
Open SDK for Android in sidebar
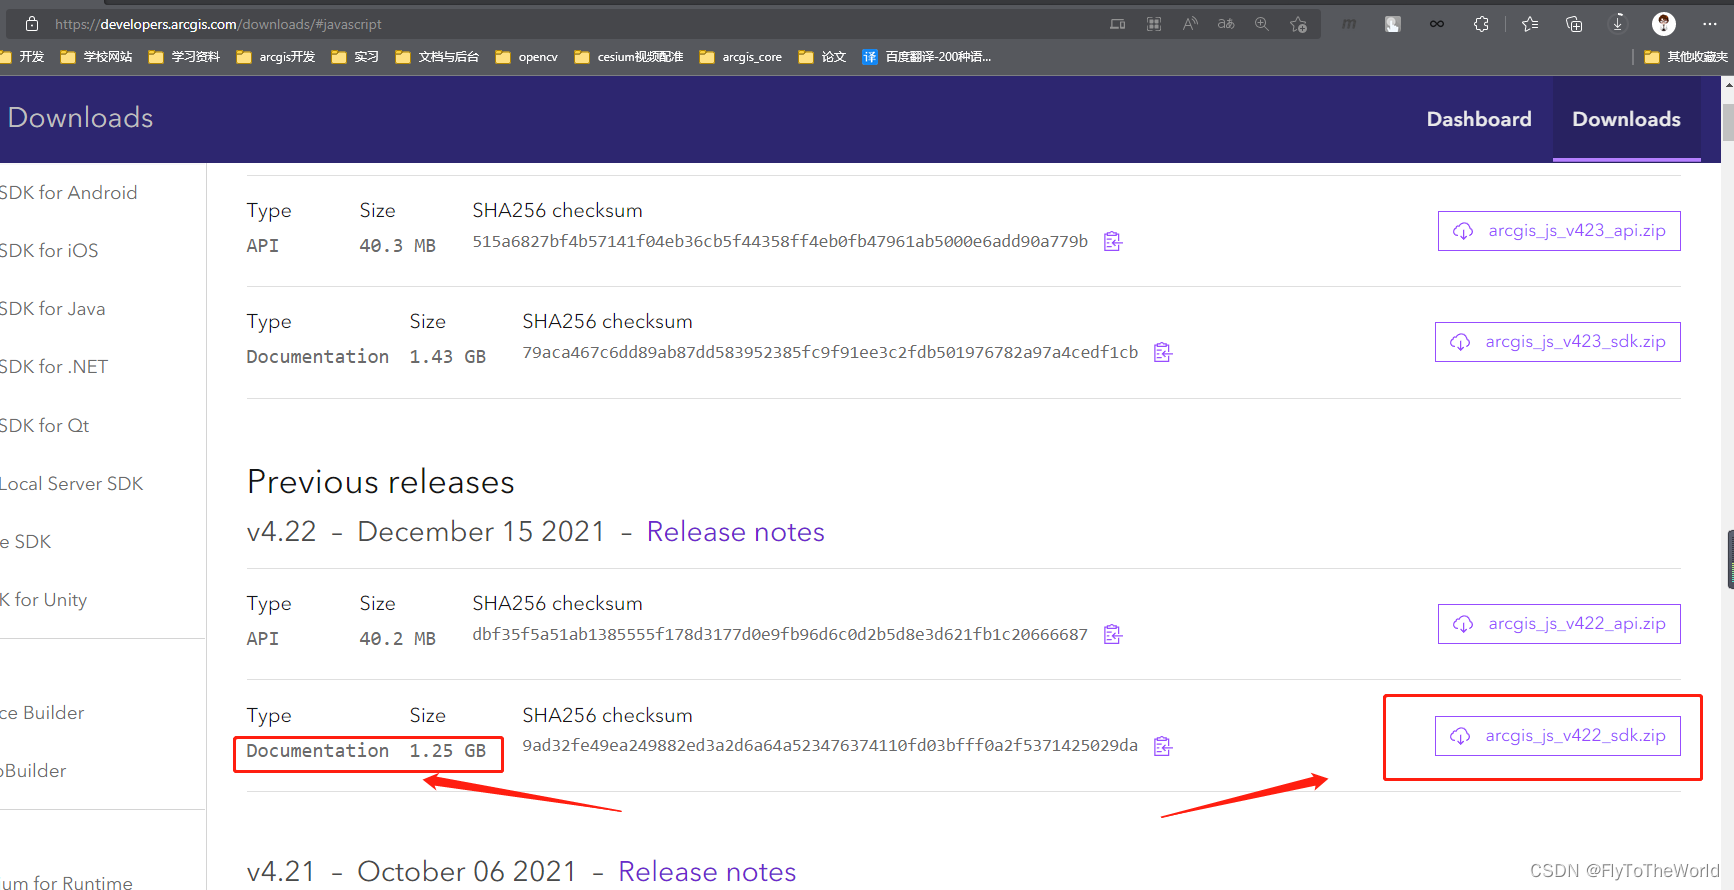click(x=69, y=193)
